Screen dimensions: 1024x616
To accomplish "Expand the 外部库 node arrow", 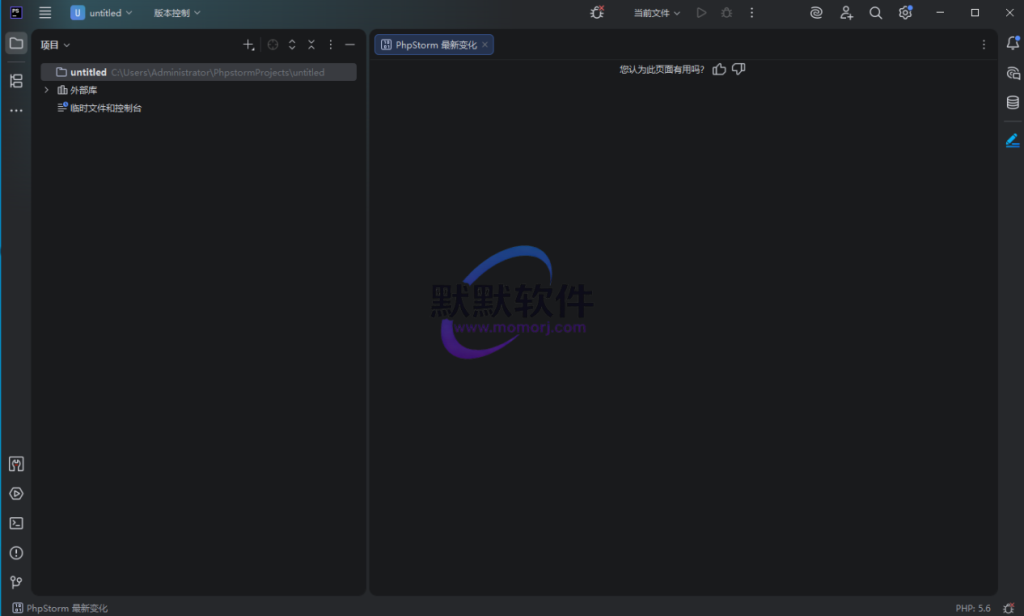I will (46, 89).
